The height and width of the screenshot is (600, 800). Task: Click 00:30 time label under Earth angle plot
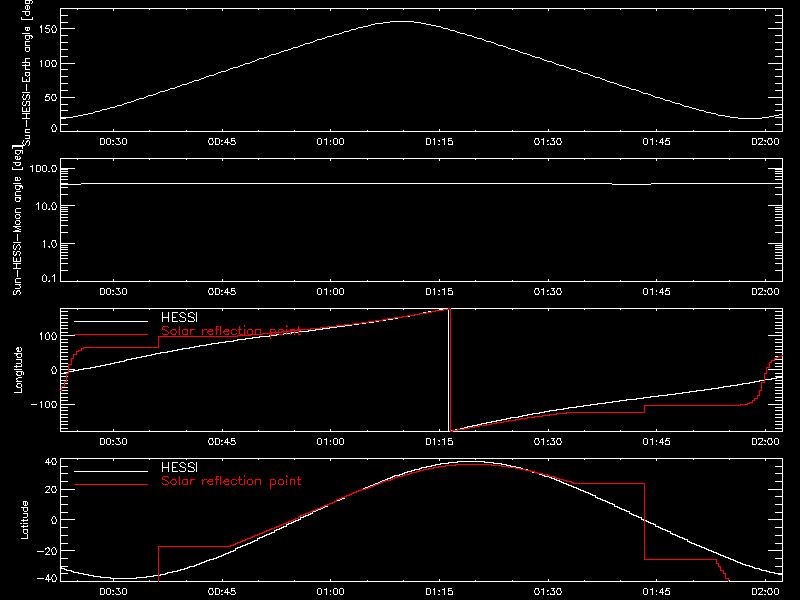tap(113, 142)
